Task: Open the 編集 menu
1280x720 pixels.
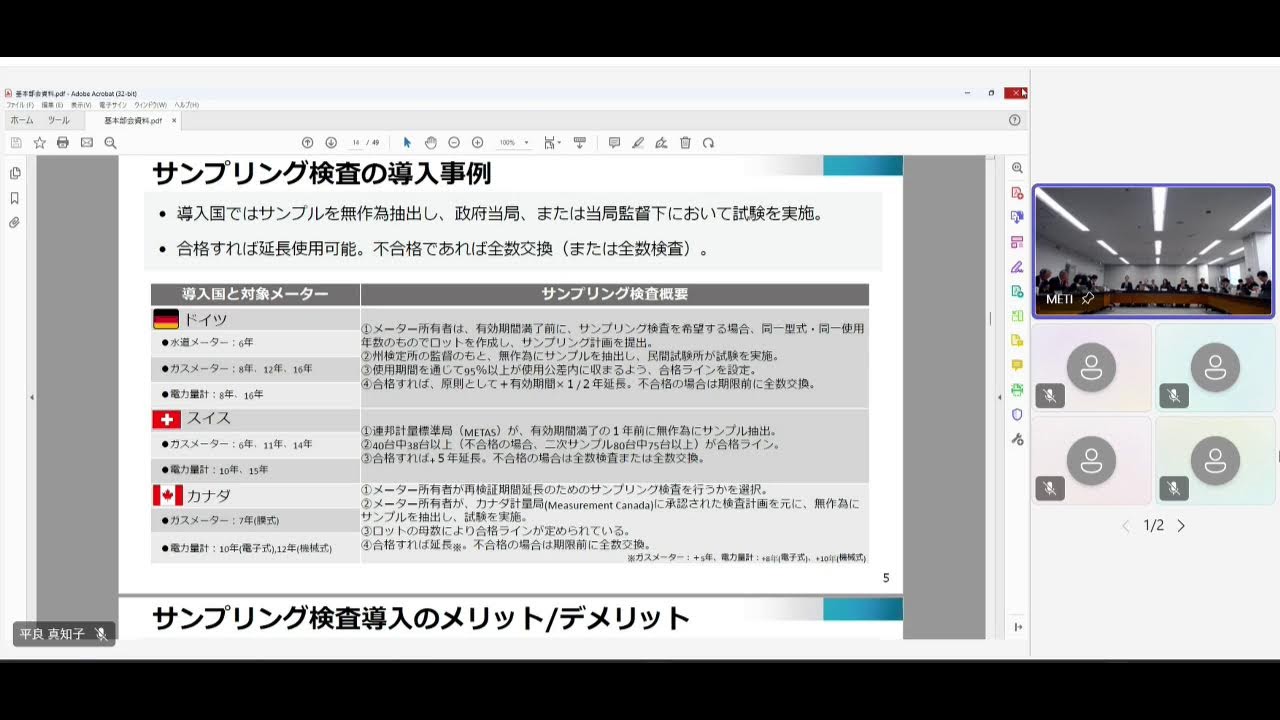Action: (x=52, y=105)
